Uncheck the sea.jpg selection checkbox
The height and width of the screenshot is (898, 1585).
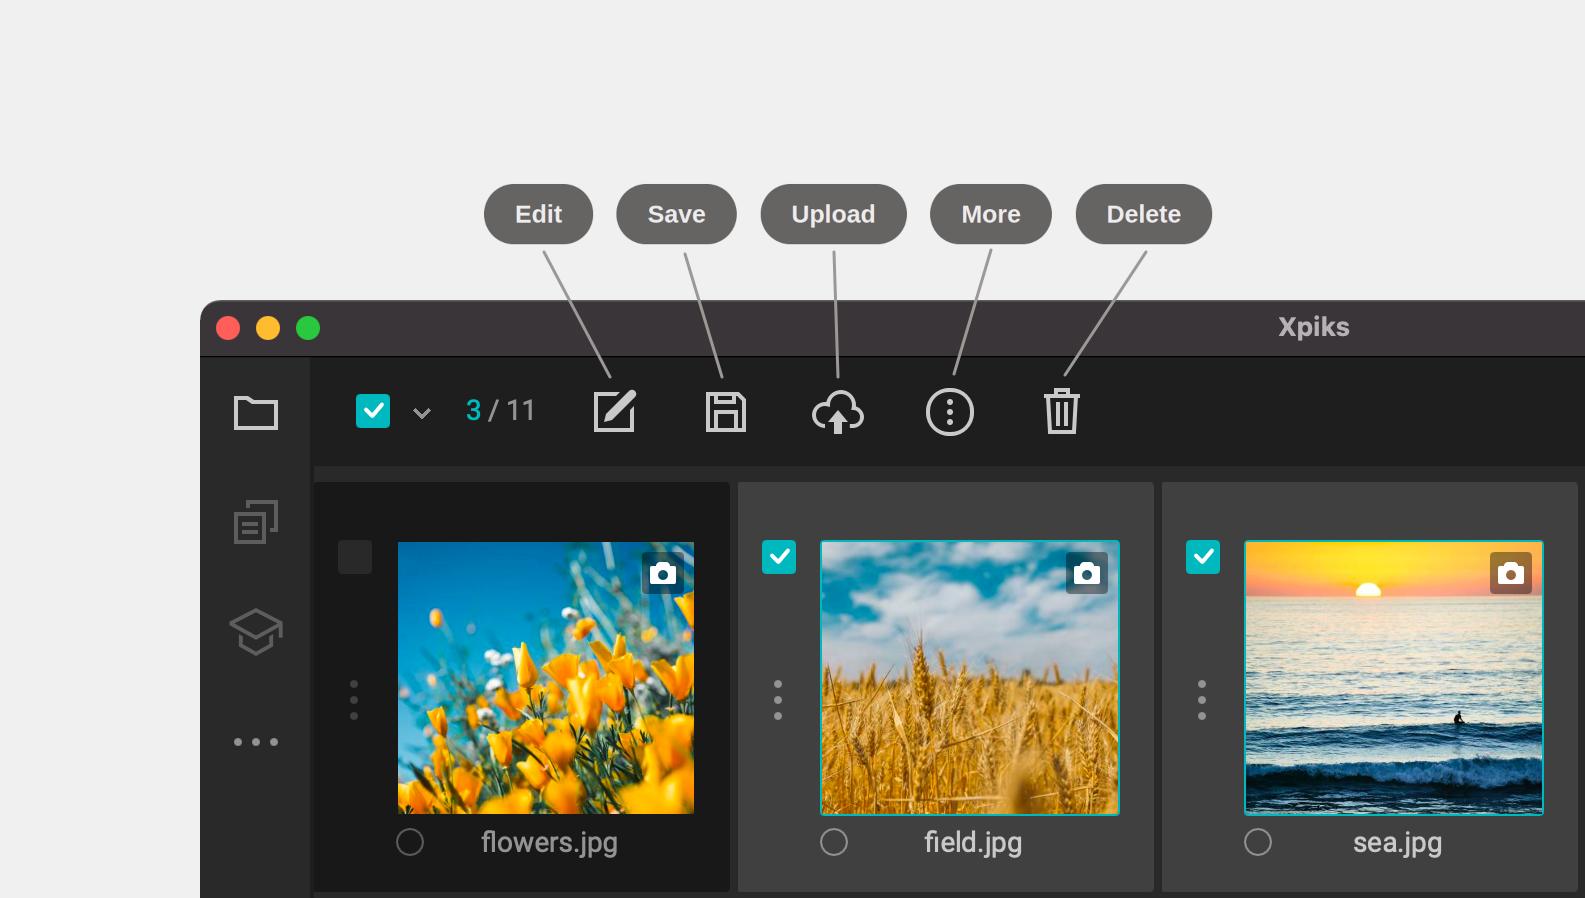1203,557
